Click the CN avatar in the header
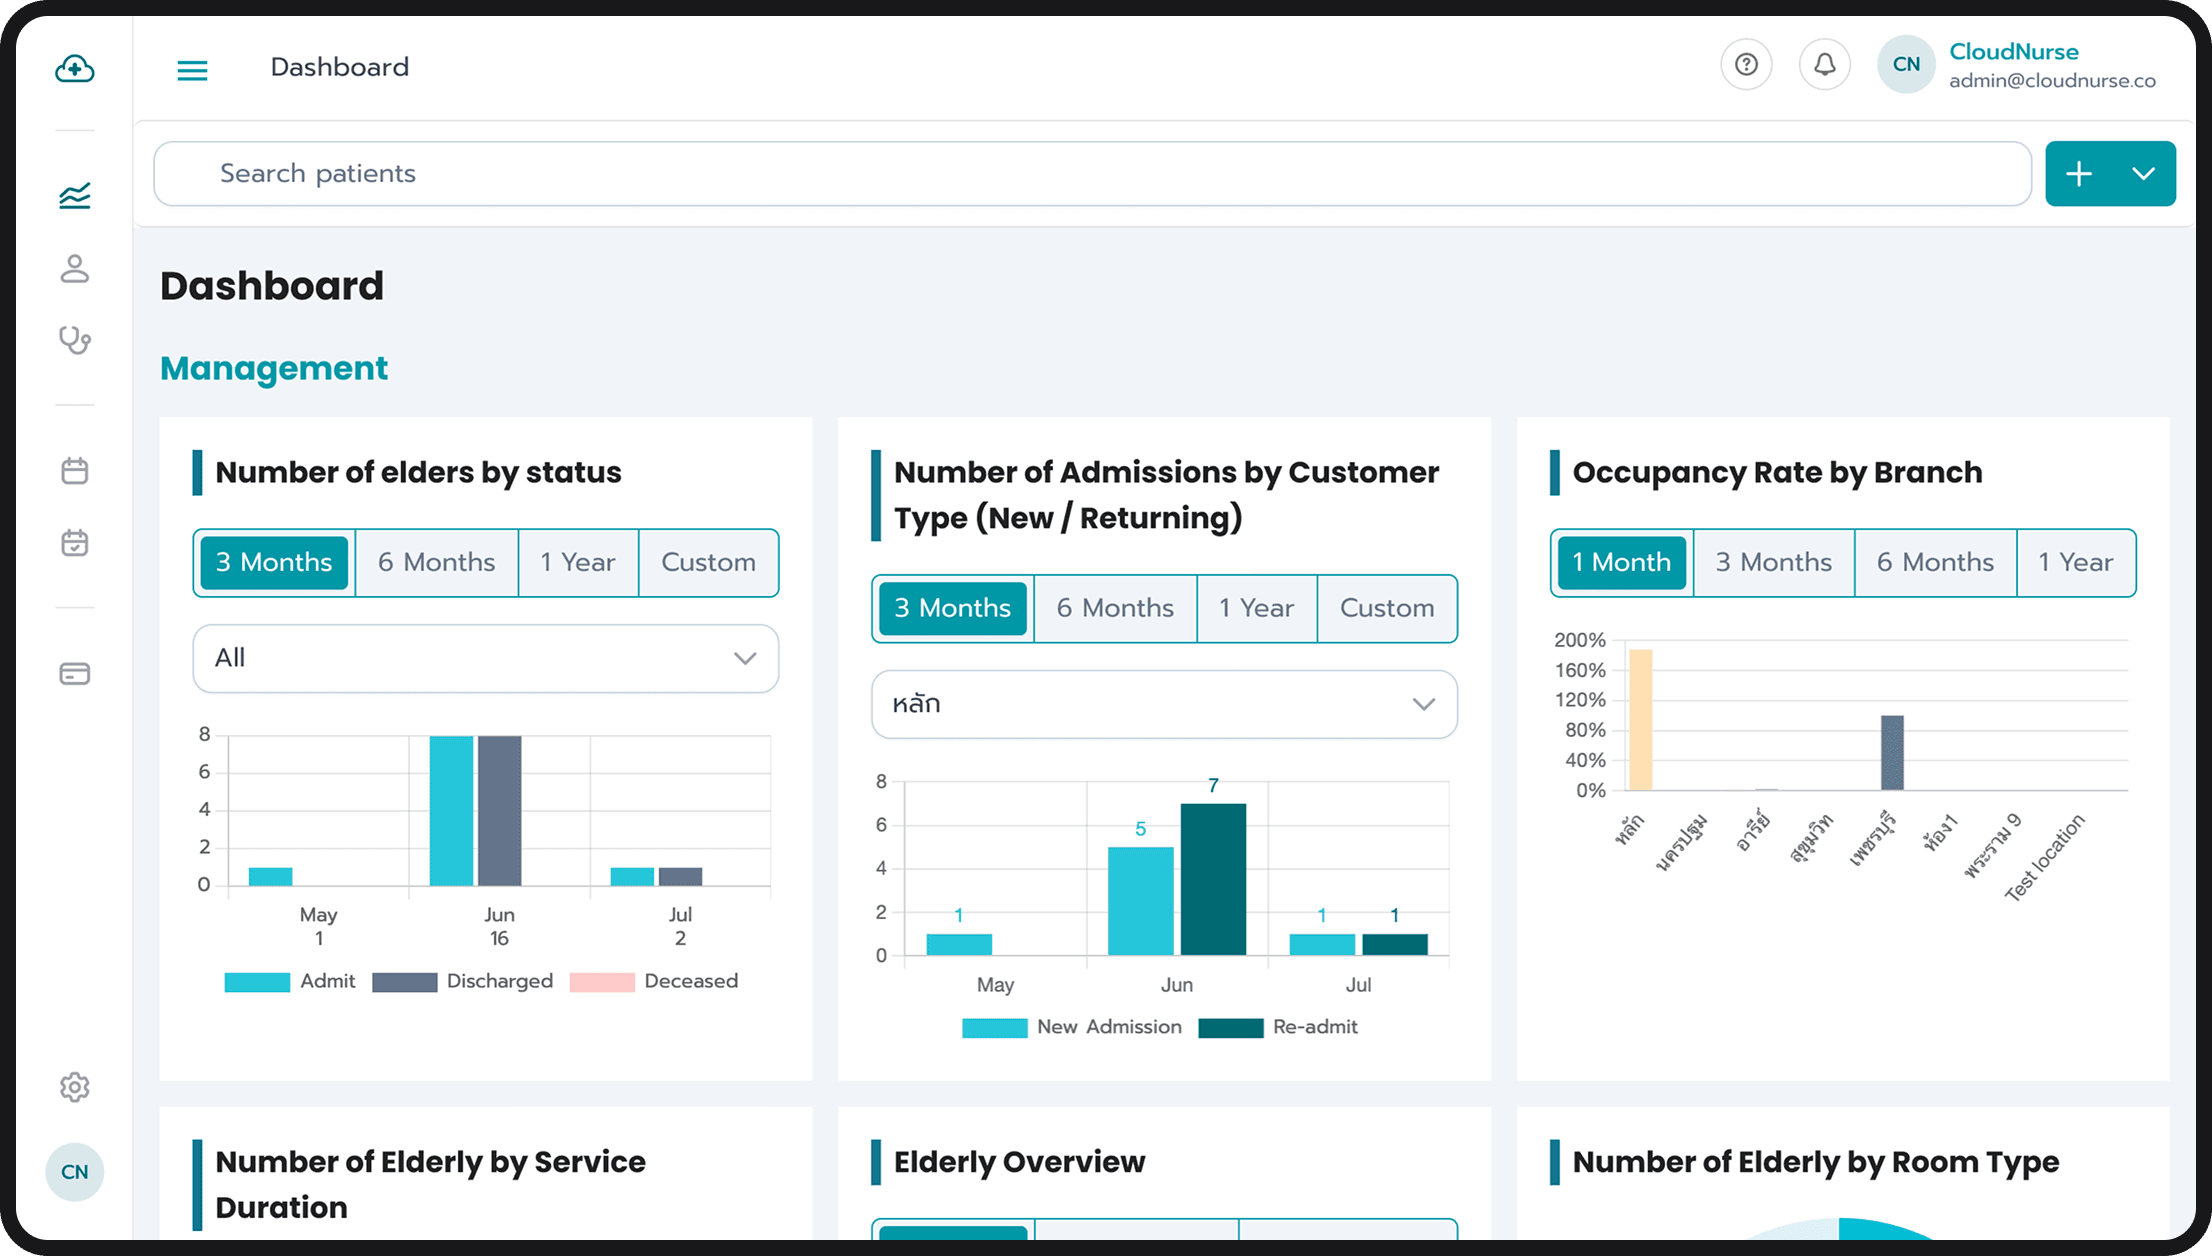The width and height of the screenshot is (2212, 1256). 1906,65
